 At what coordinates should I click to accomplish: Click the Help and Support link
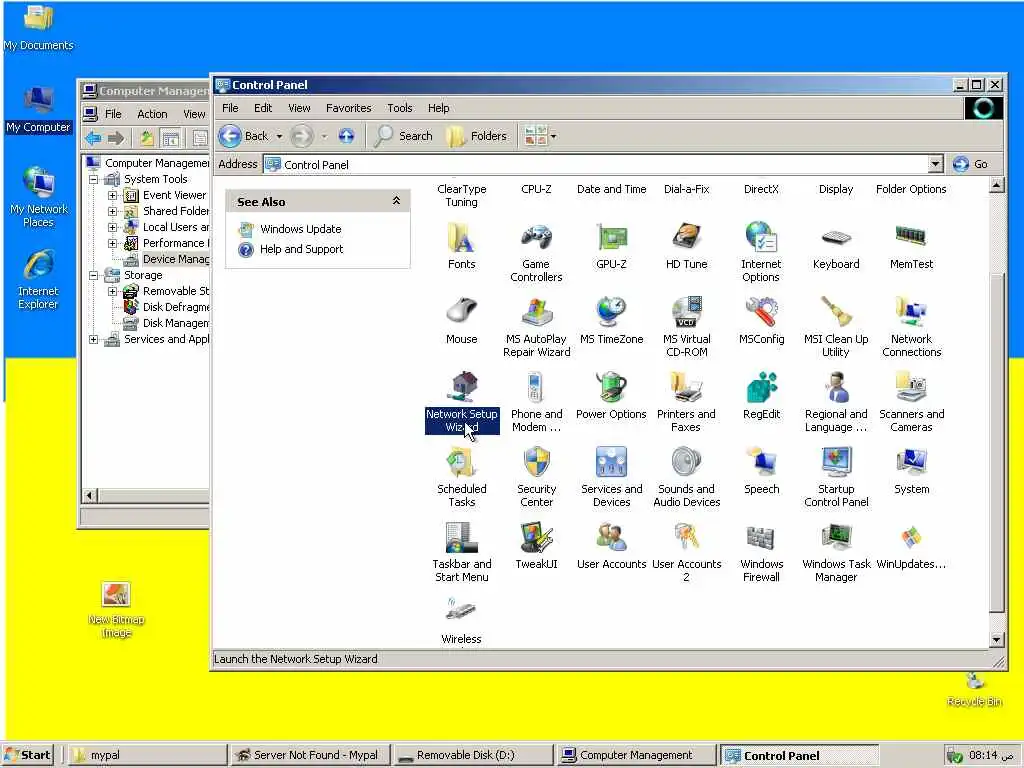click(301, 249)
